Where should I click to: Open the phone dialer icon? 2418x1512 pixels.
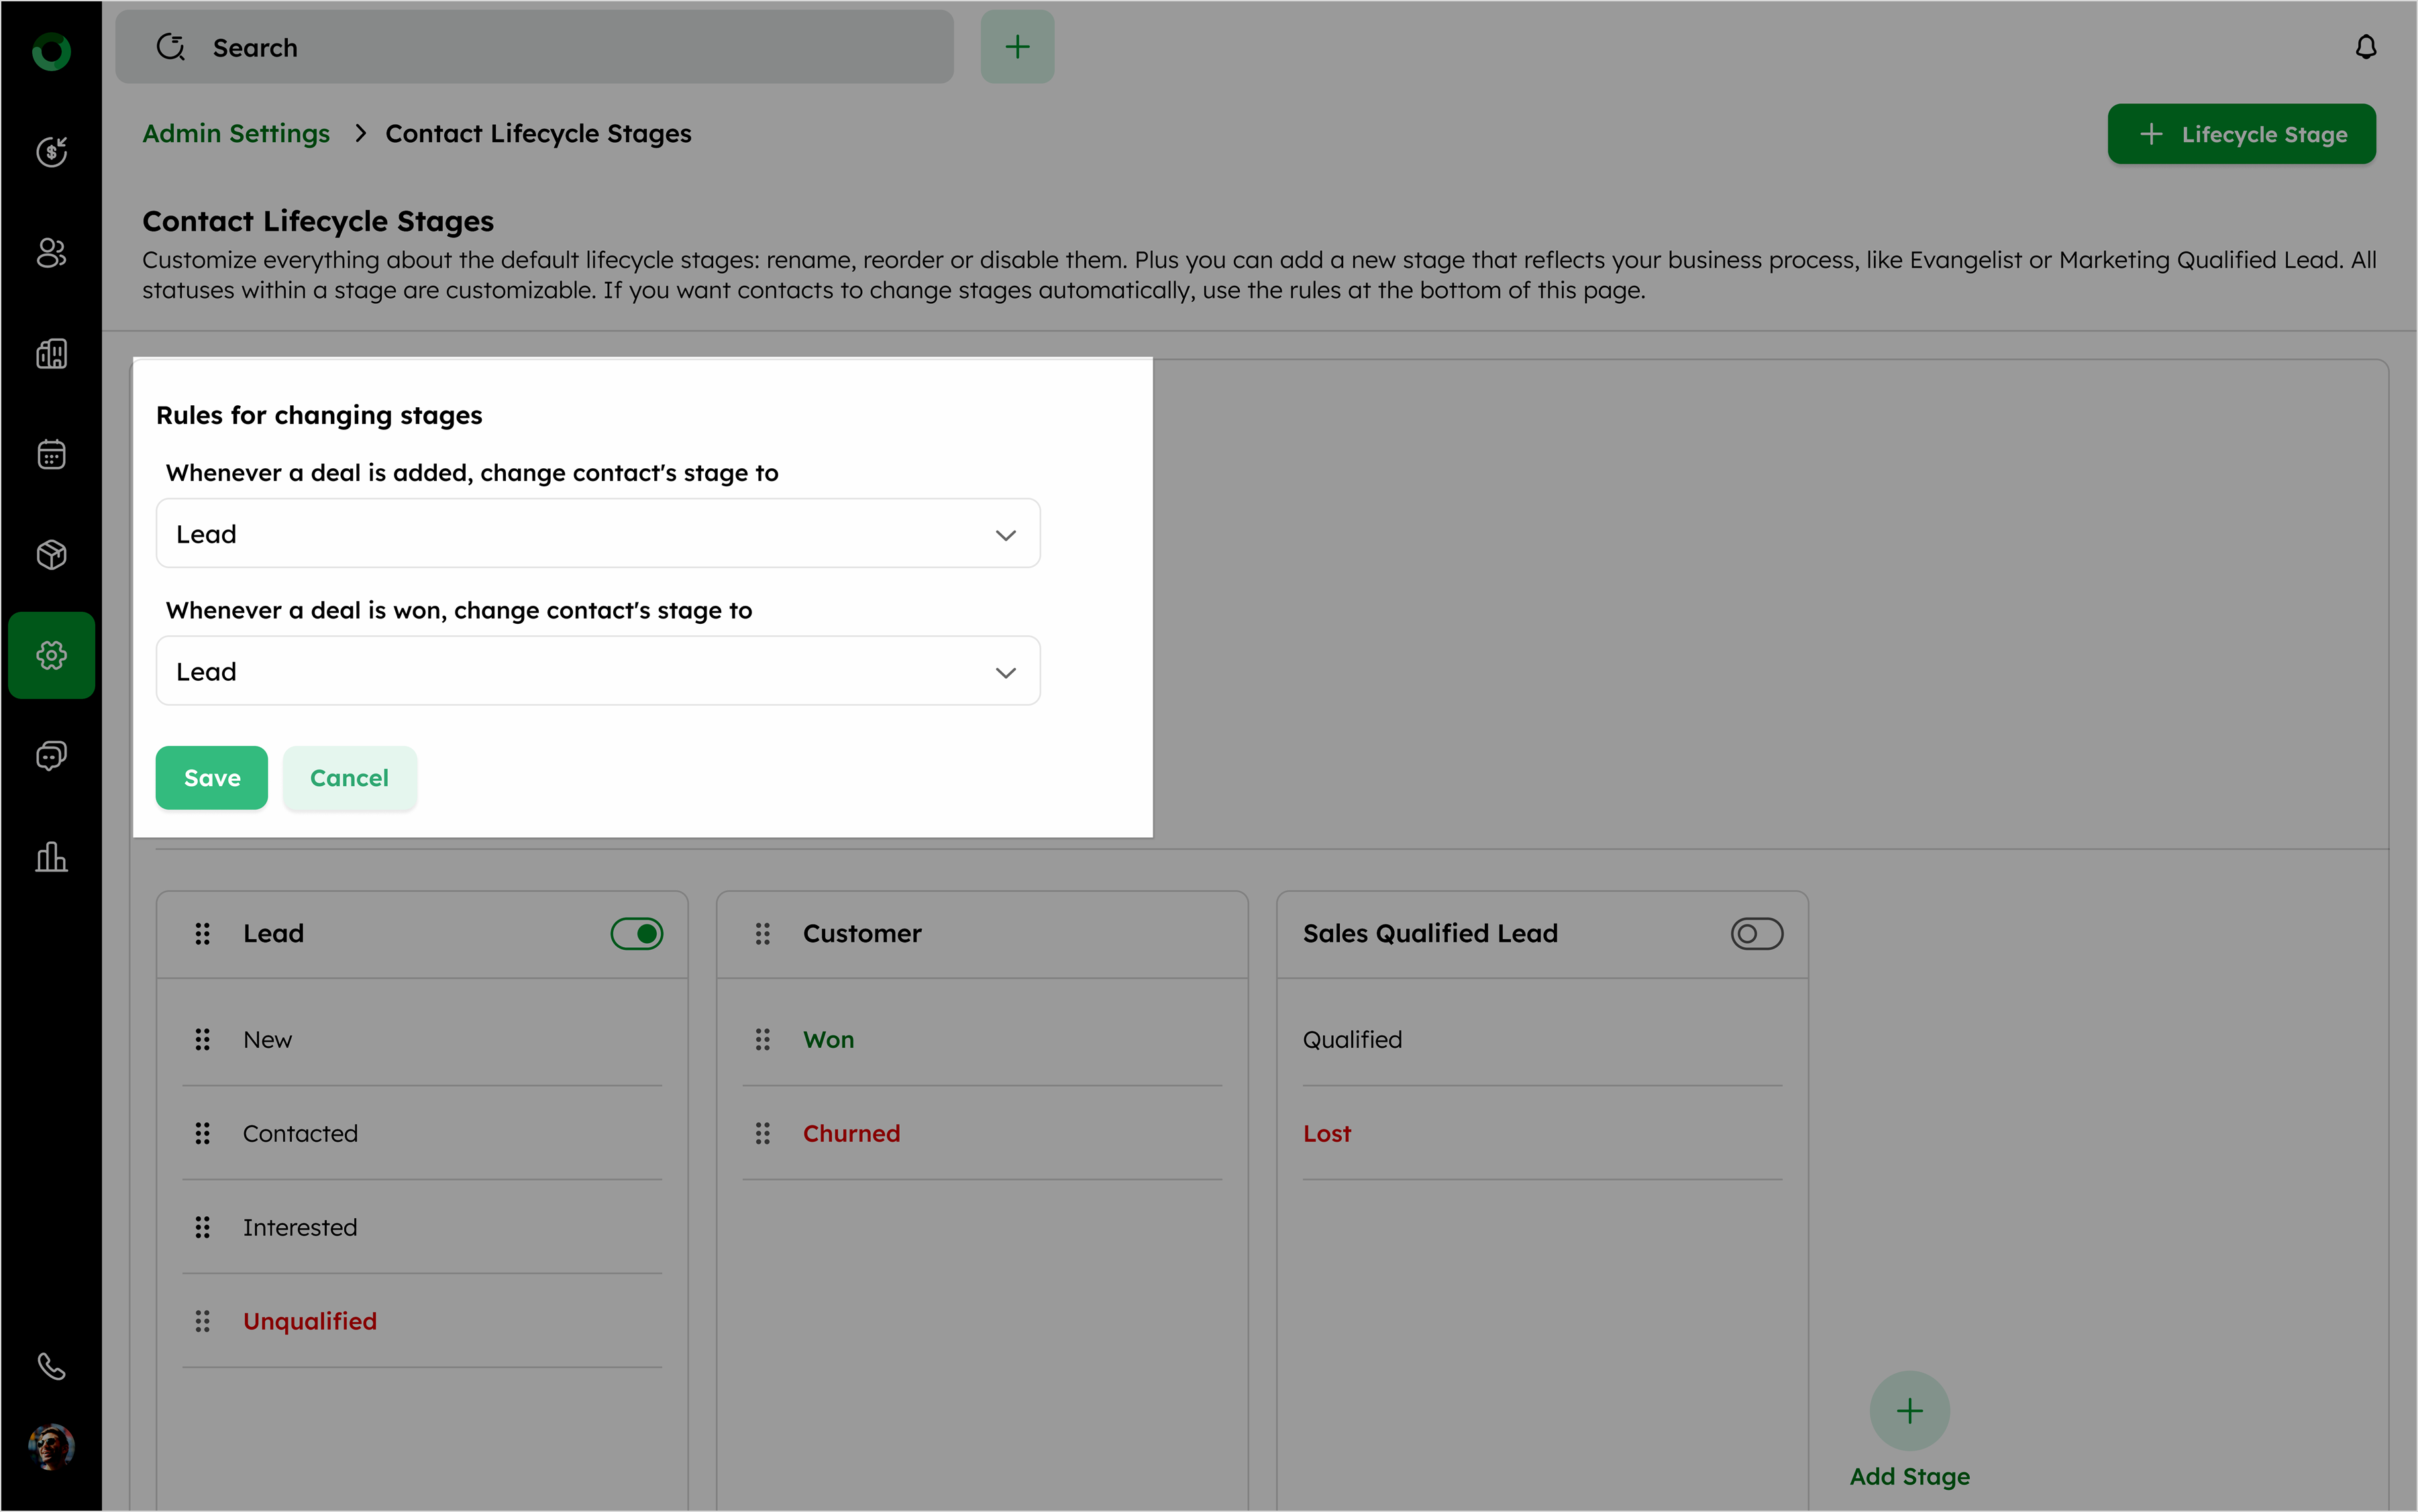coord(51,1366)
